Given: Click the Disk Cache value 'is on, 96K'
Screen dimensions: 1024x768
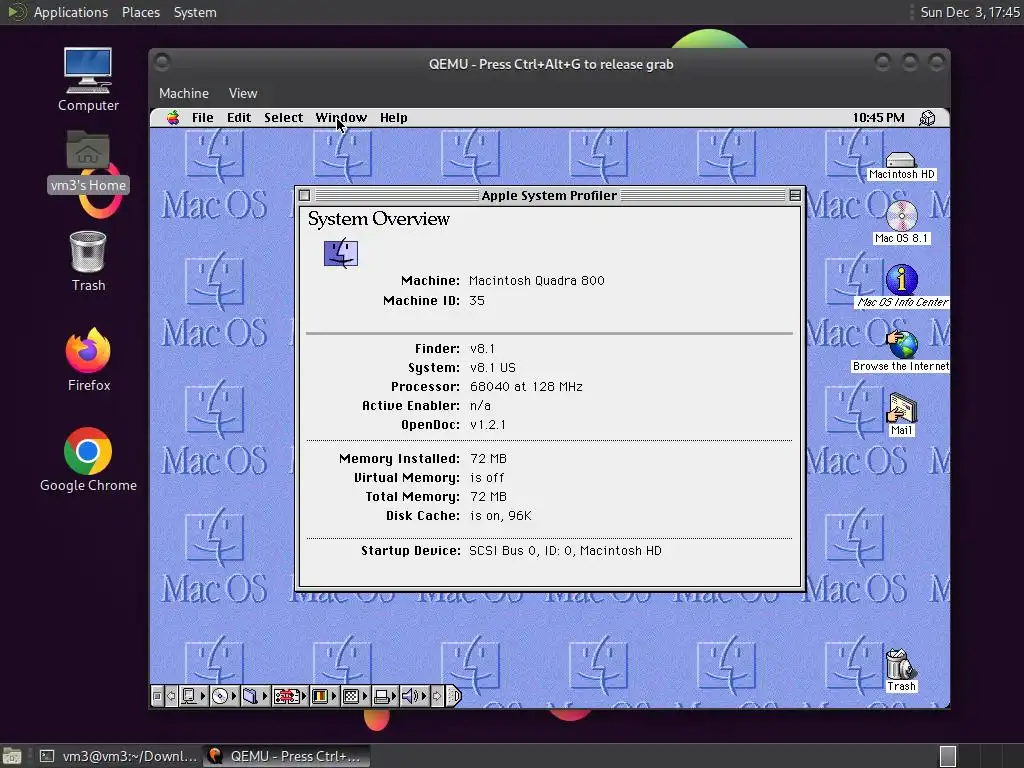Looking at the screenshot, I should click(501, 516).
